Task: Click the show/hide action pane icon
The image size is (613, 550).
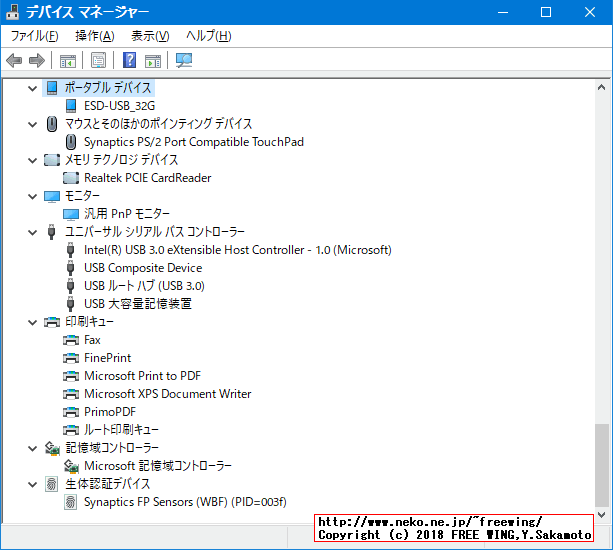Action: coord(153,61)
